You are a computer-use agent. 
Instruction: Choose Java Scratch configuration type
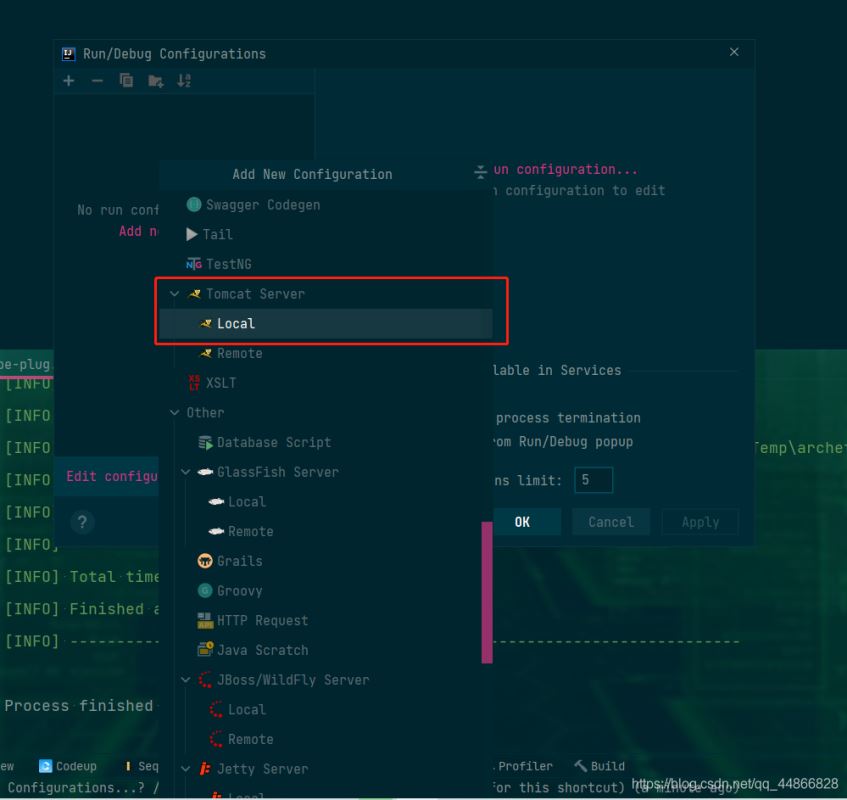(326, 650)
